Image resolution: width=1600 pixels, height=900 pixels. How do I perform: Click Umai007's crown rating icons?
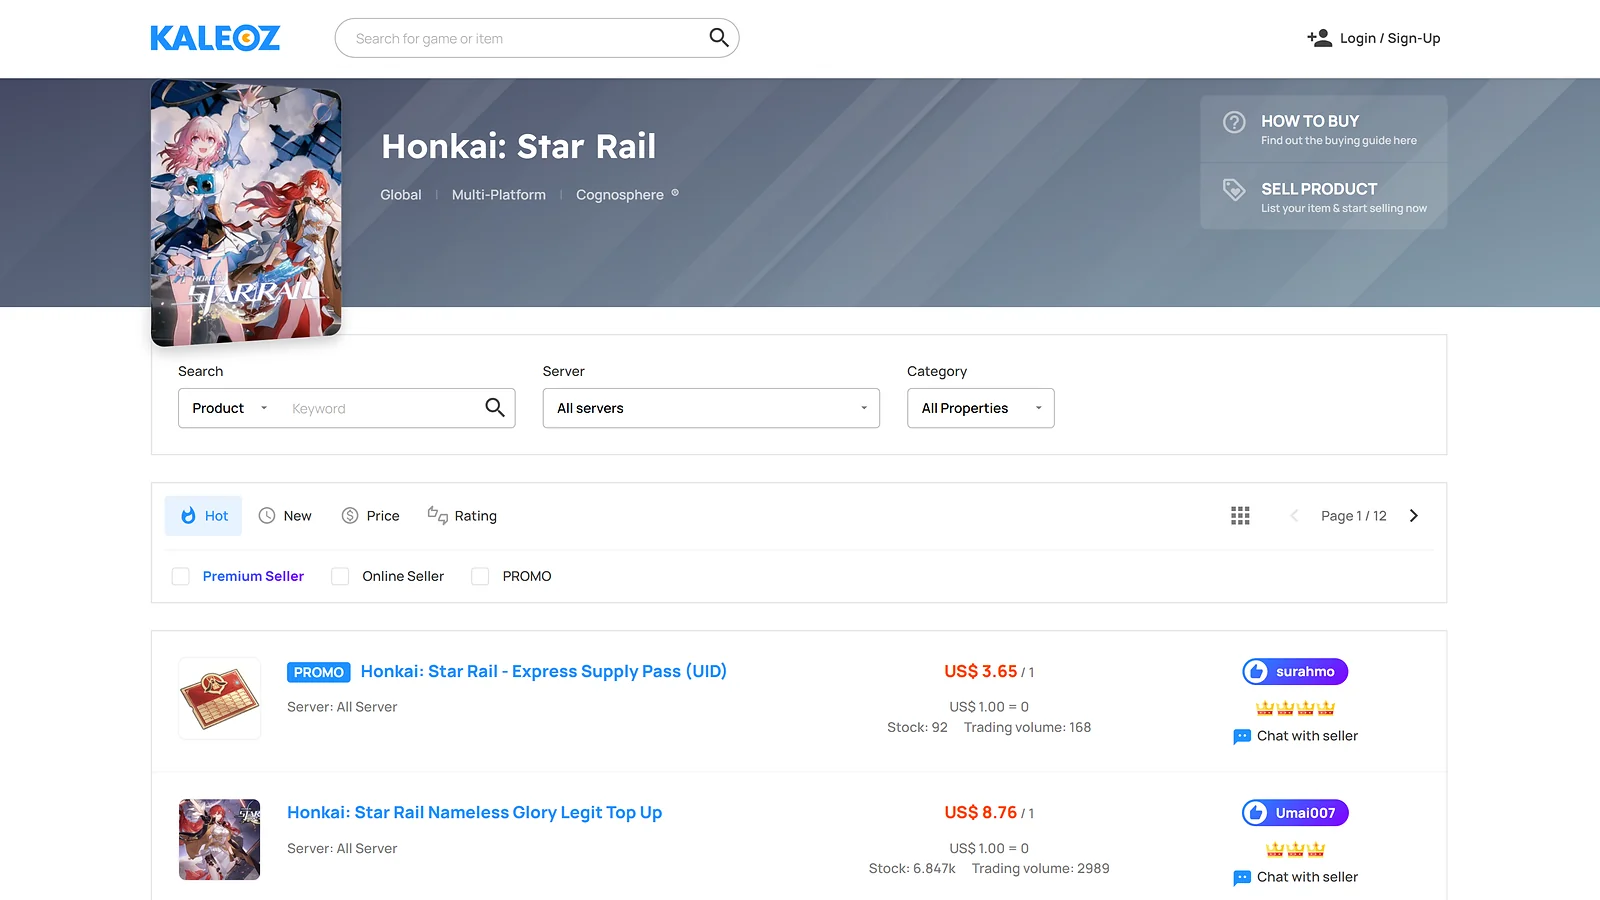coord(1295,849)
